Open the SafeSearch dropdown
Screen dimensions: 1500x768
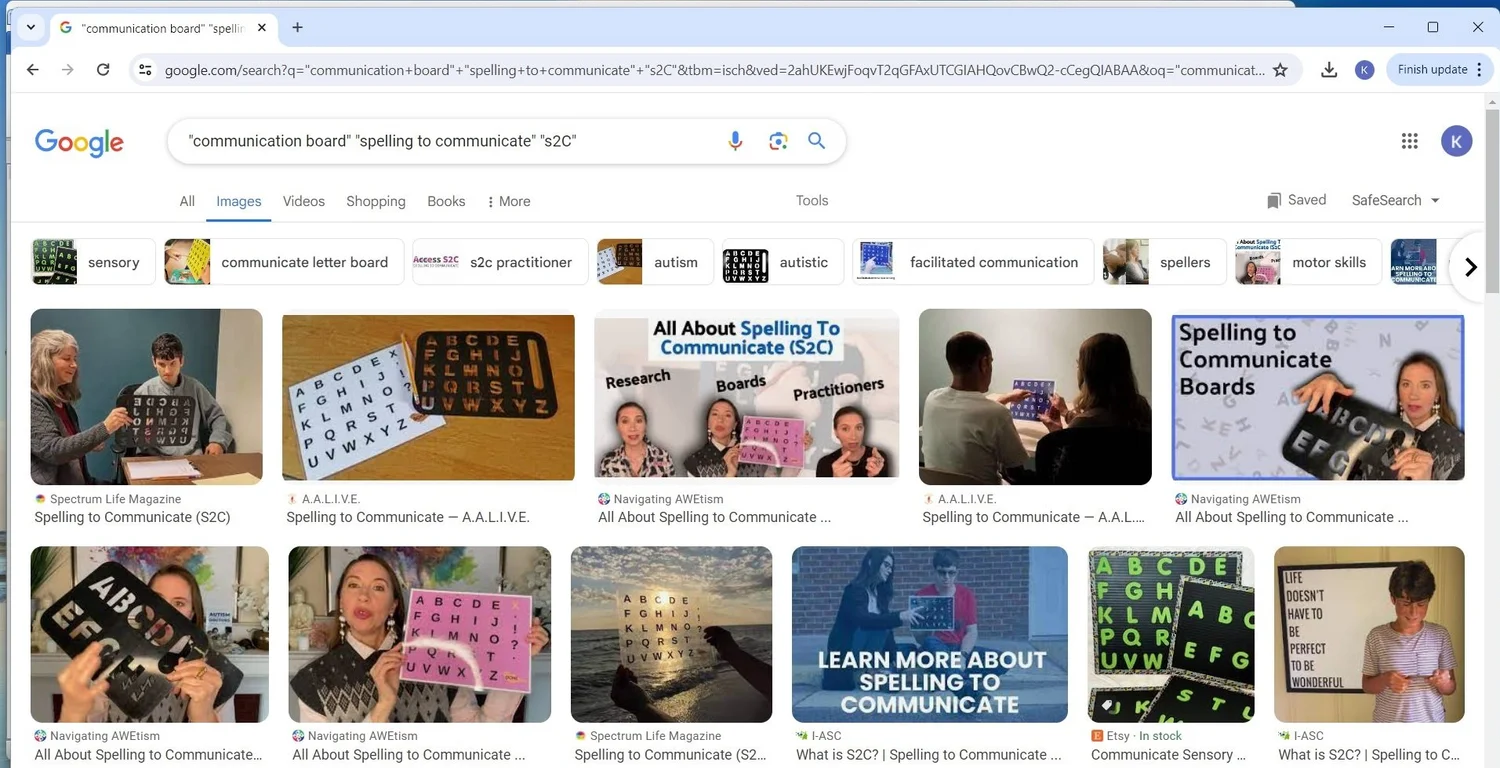point(1394,200)
